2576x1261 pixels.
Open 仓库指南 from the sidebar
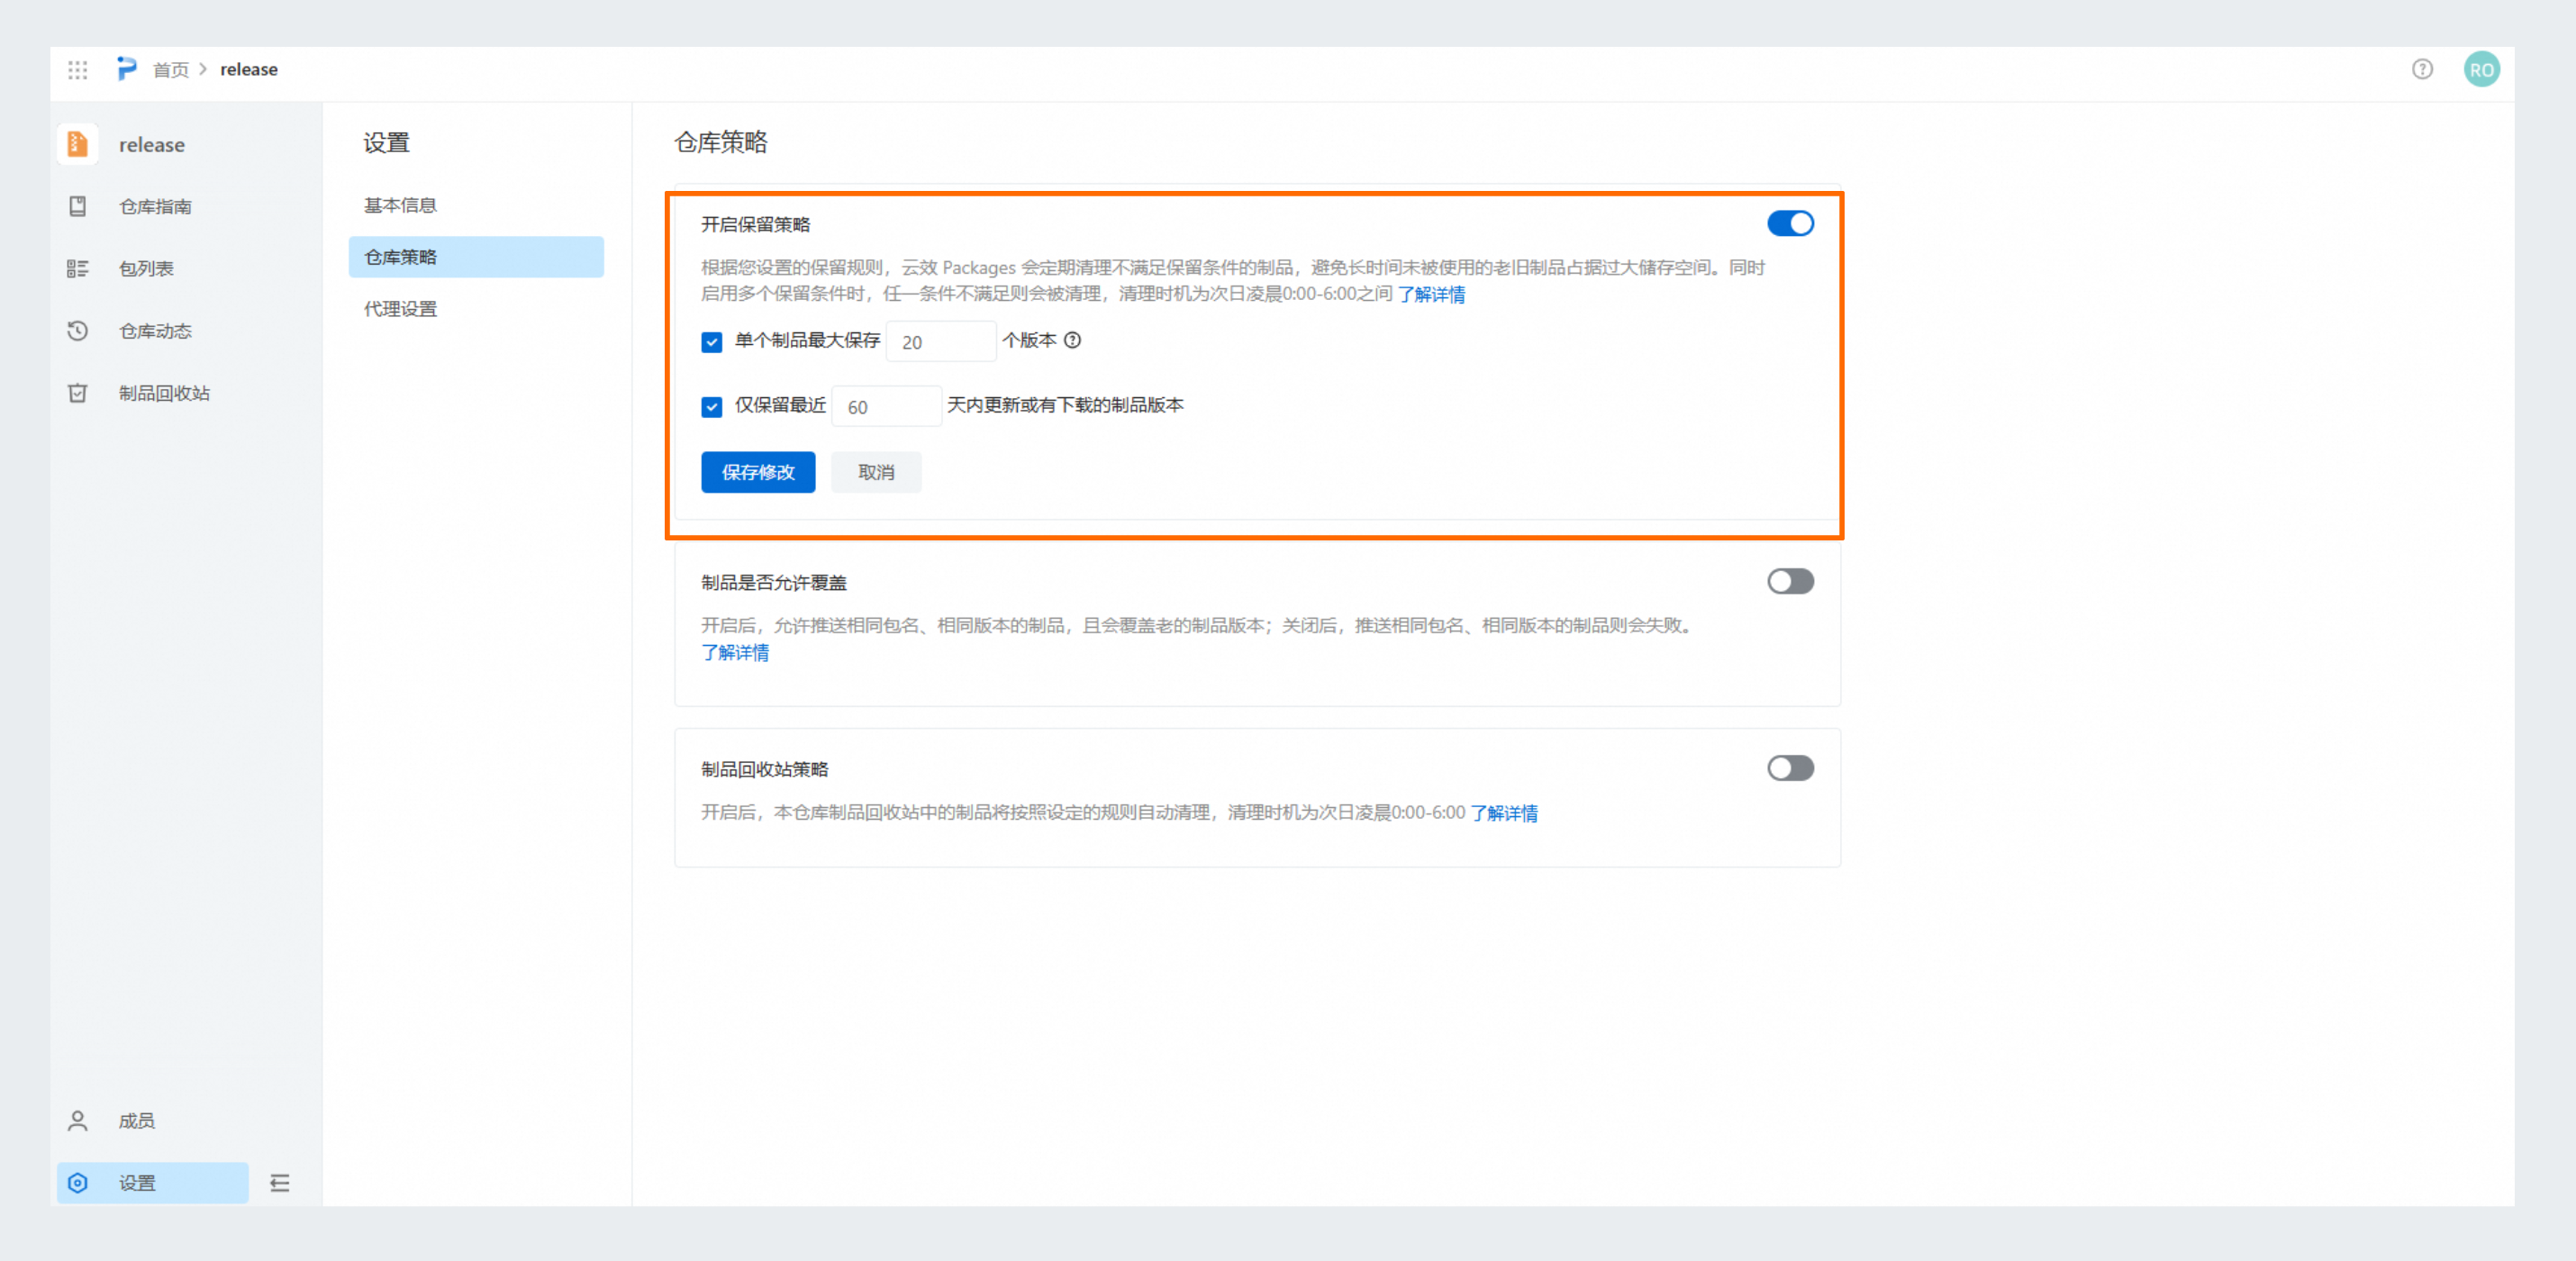[154, 206]
